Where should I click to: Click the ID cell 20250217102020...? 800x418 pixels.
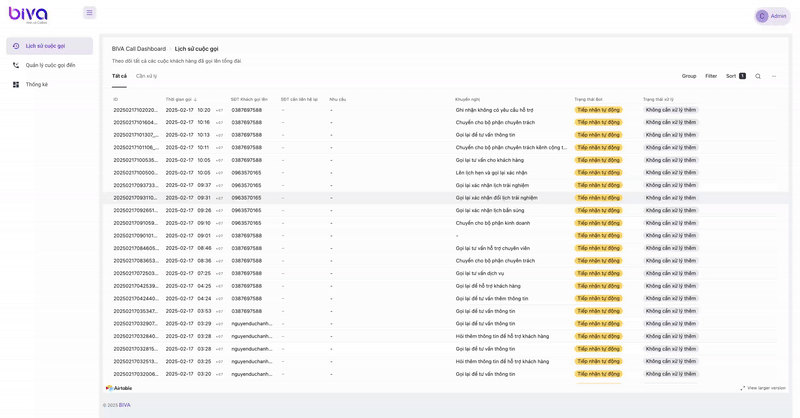pos(136,110)
